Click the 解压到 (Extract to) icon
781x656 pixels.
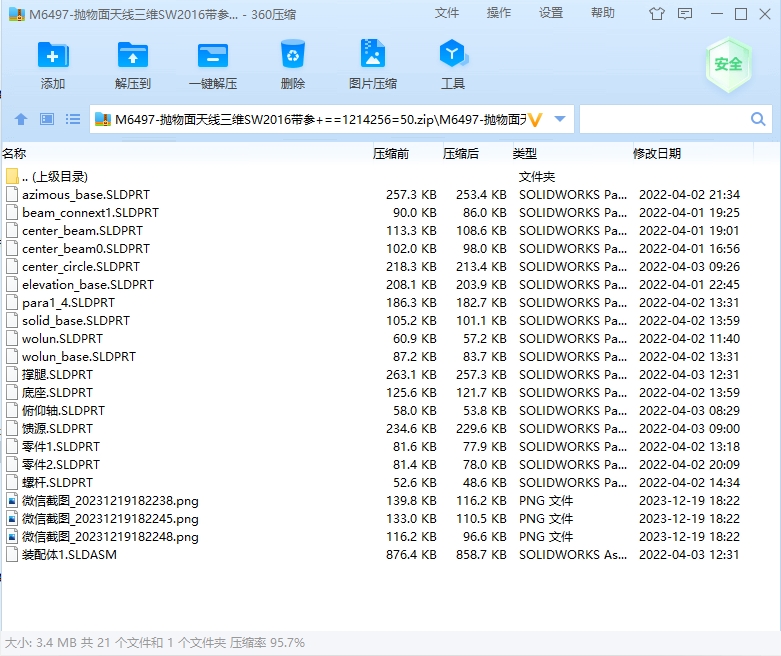[132, 55]
